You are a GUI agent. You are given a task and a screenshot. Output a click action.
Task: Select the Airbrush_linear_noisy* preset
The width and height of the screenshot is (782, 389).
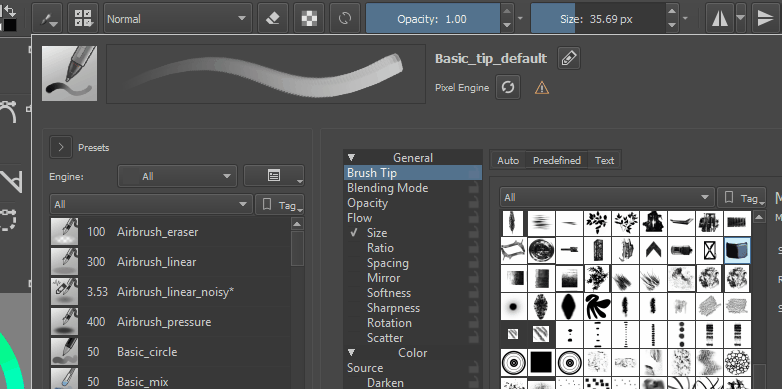tap(170, 292)
